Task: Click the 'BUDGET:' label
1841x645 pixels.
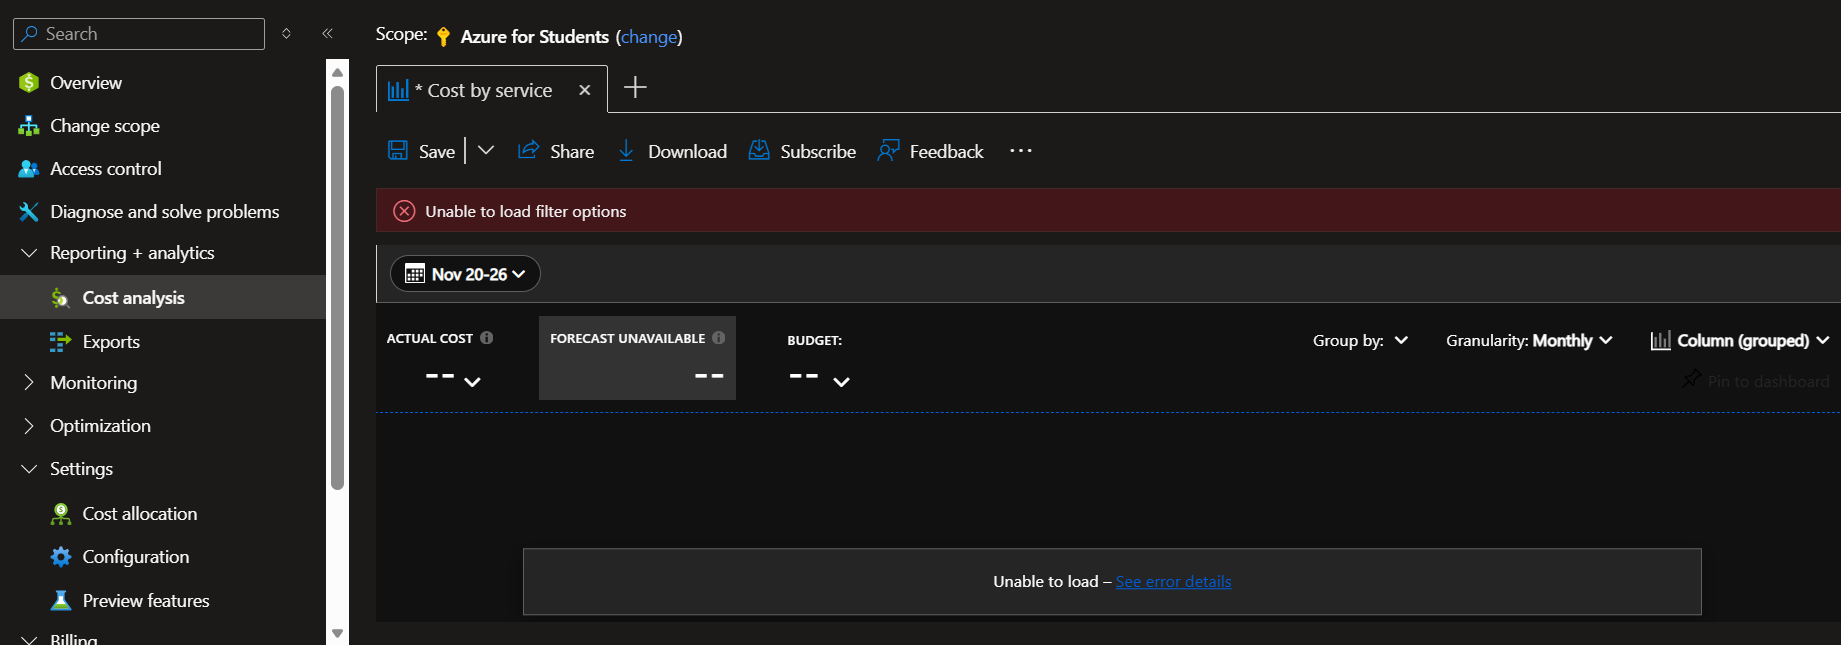Action: pos(814,341)
